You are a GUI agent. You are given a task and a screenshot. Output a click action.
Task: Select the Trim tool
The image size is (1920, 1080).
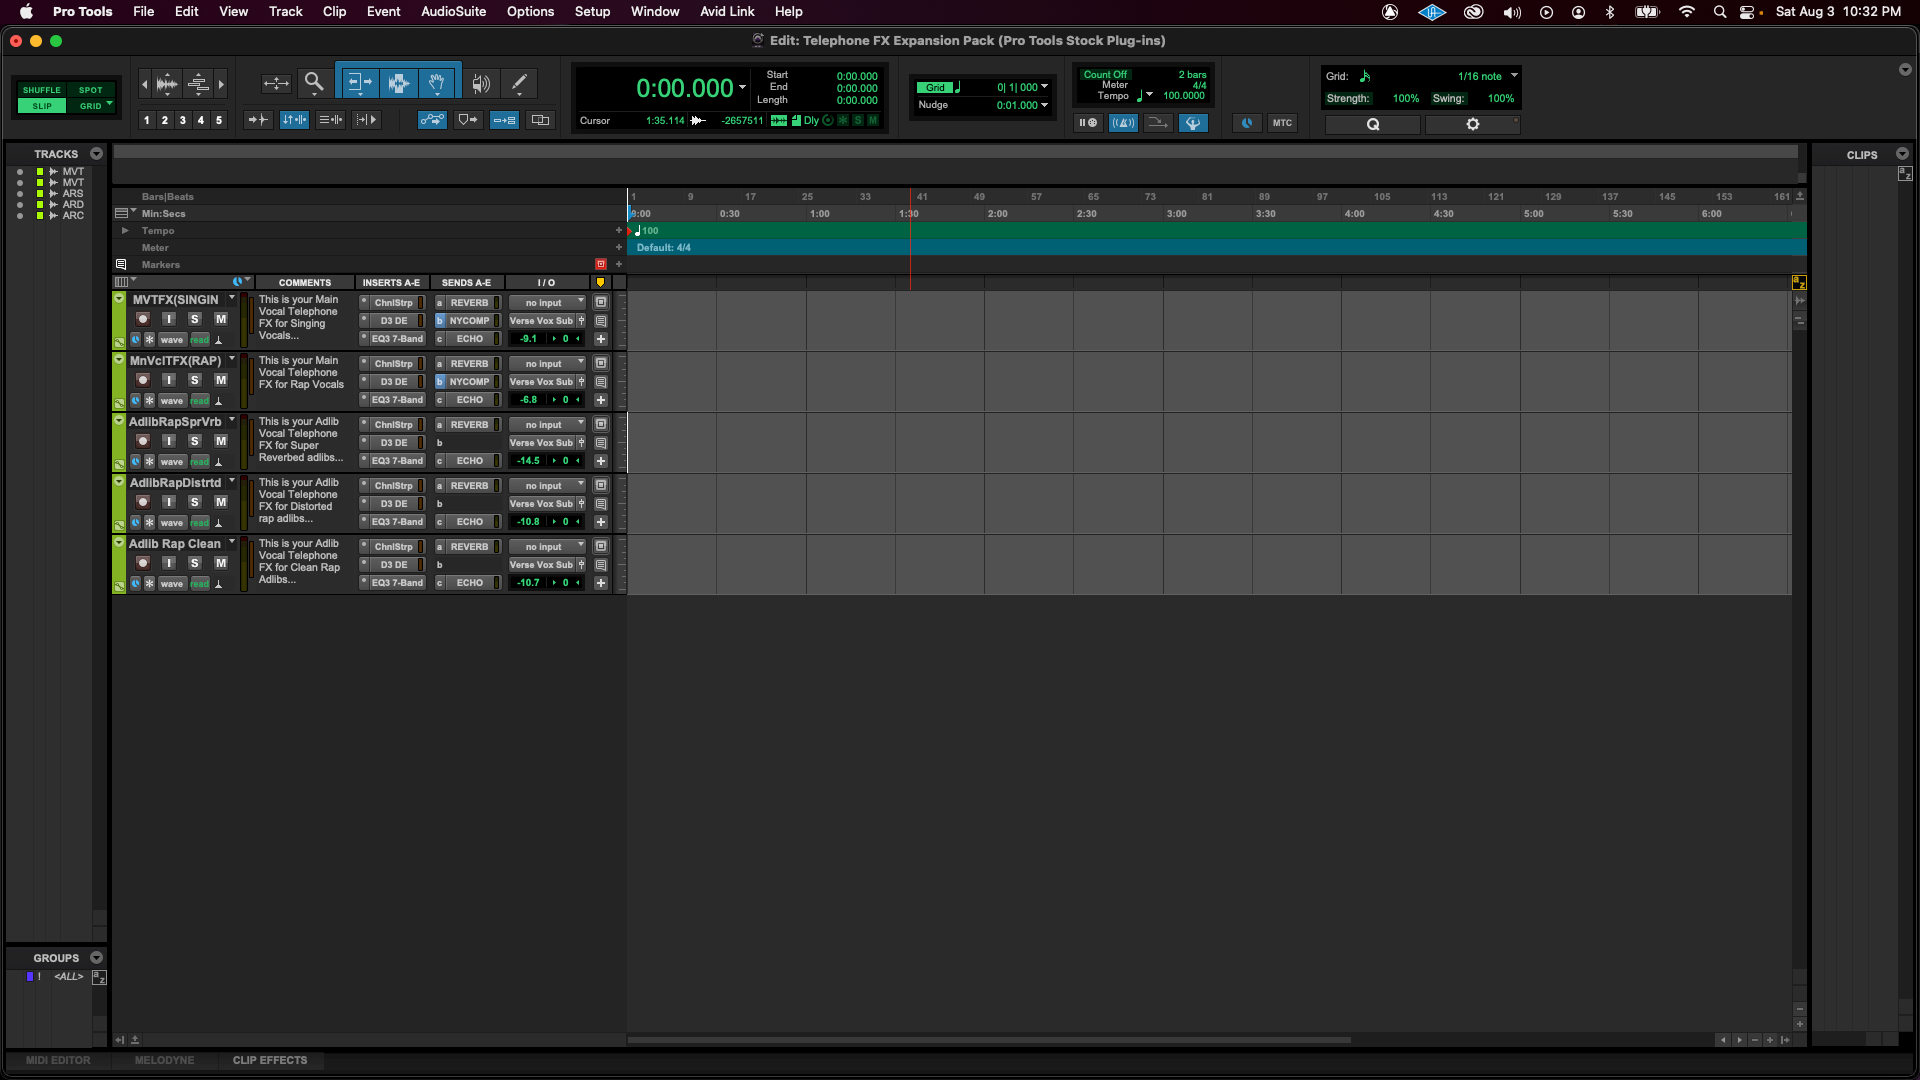coord(359,83)
